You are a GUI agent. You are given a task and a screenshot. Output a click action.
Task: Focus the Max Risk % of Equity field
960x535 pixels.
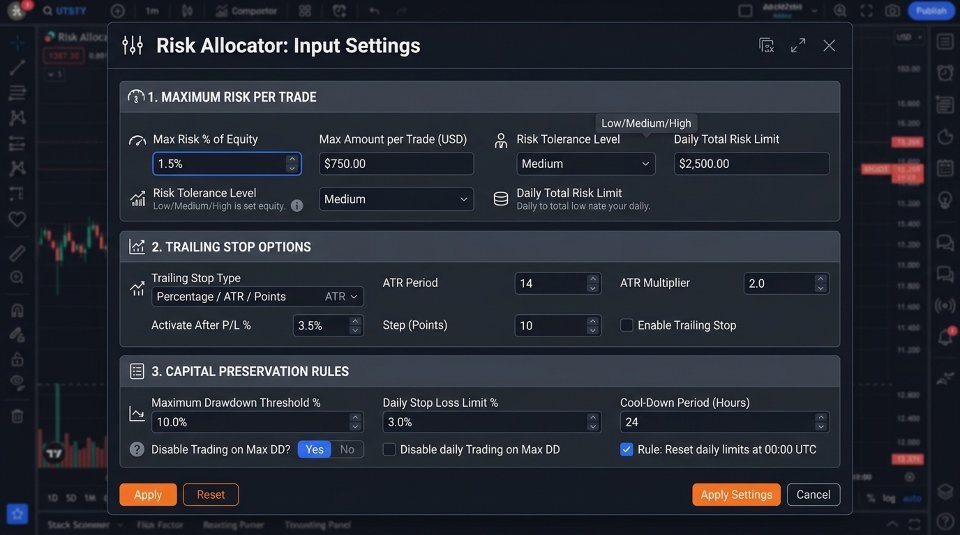(x=227, y=163)
